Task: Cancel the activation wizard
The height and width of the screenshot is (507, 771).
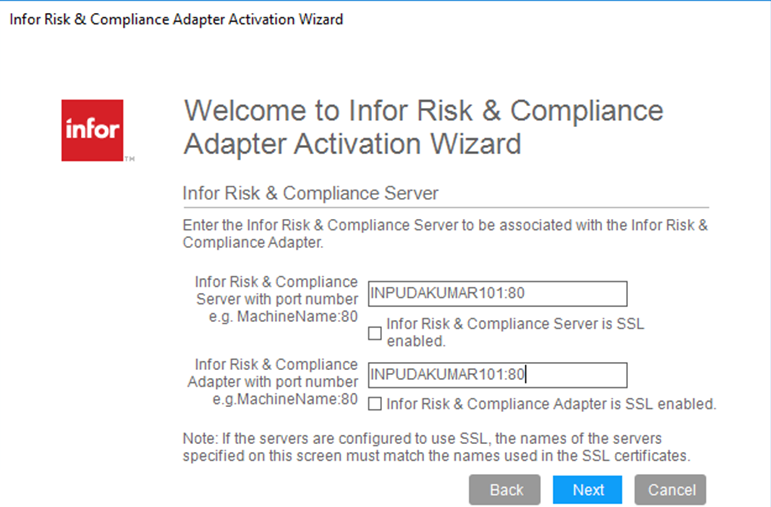Action: [671, 490]
